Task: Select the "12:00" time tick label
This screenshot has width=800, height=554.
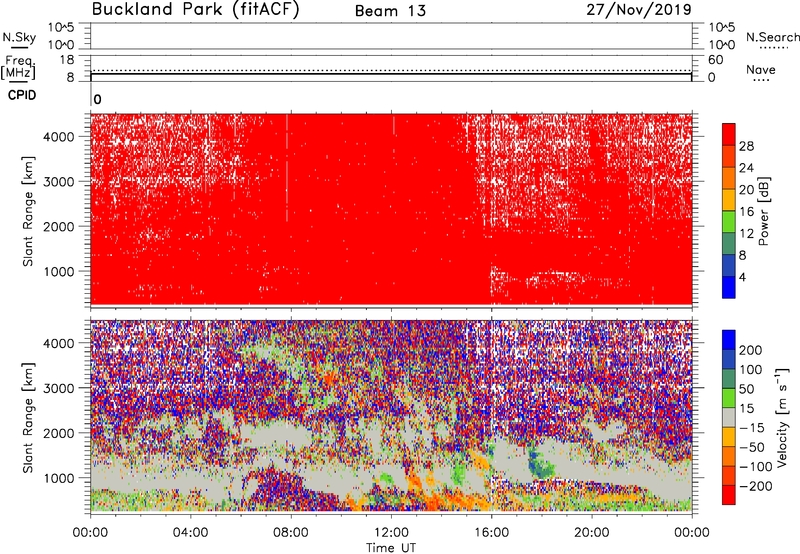Action: 391,533
